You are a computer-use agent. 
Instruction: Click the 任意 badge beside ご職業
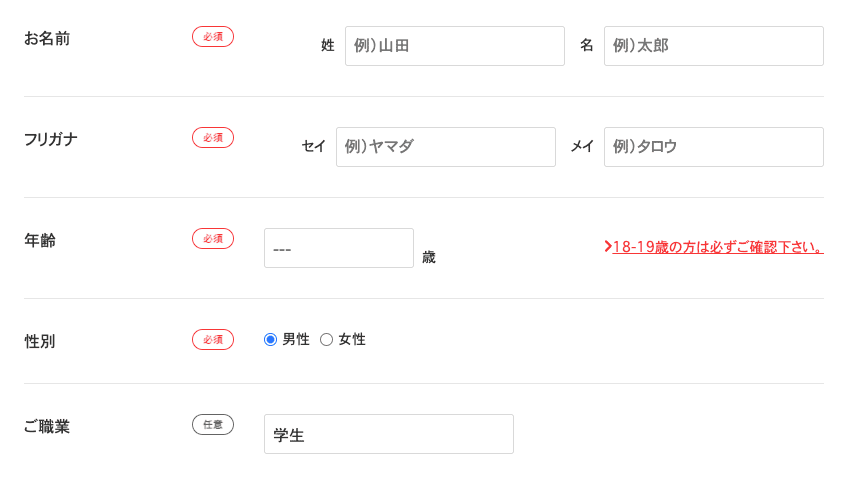213,425
